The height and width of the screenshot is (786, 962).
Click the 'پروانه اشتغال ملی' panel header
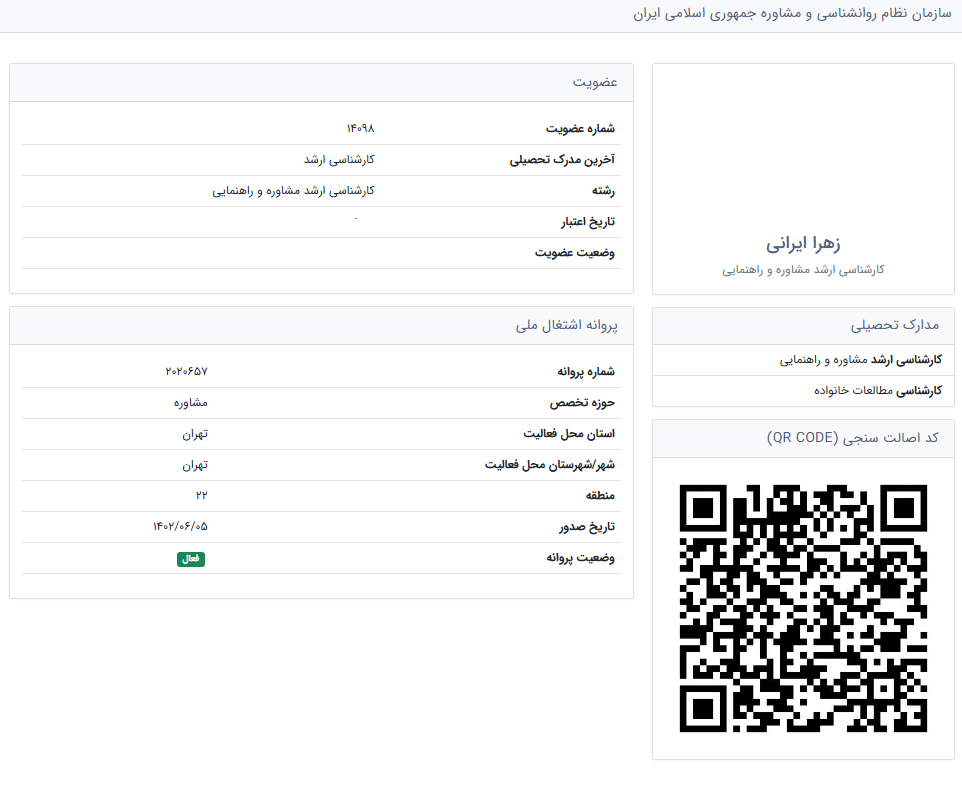tap(321, 326)
